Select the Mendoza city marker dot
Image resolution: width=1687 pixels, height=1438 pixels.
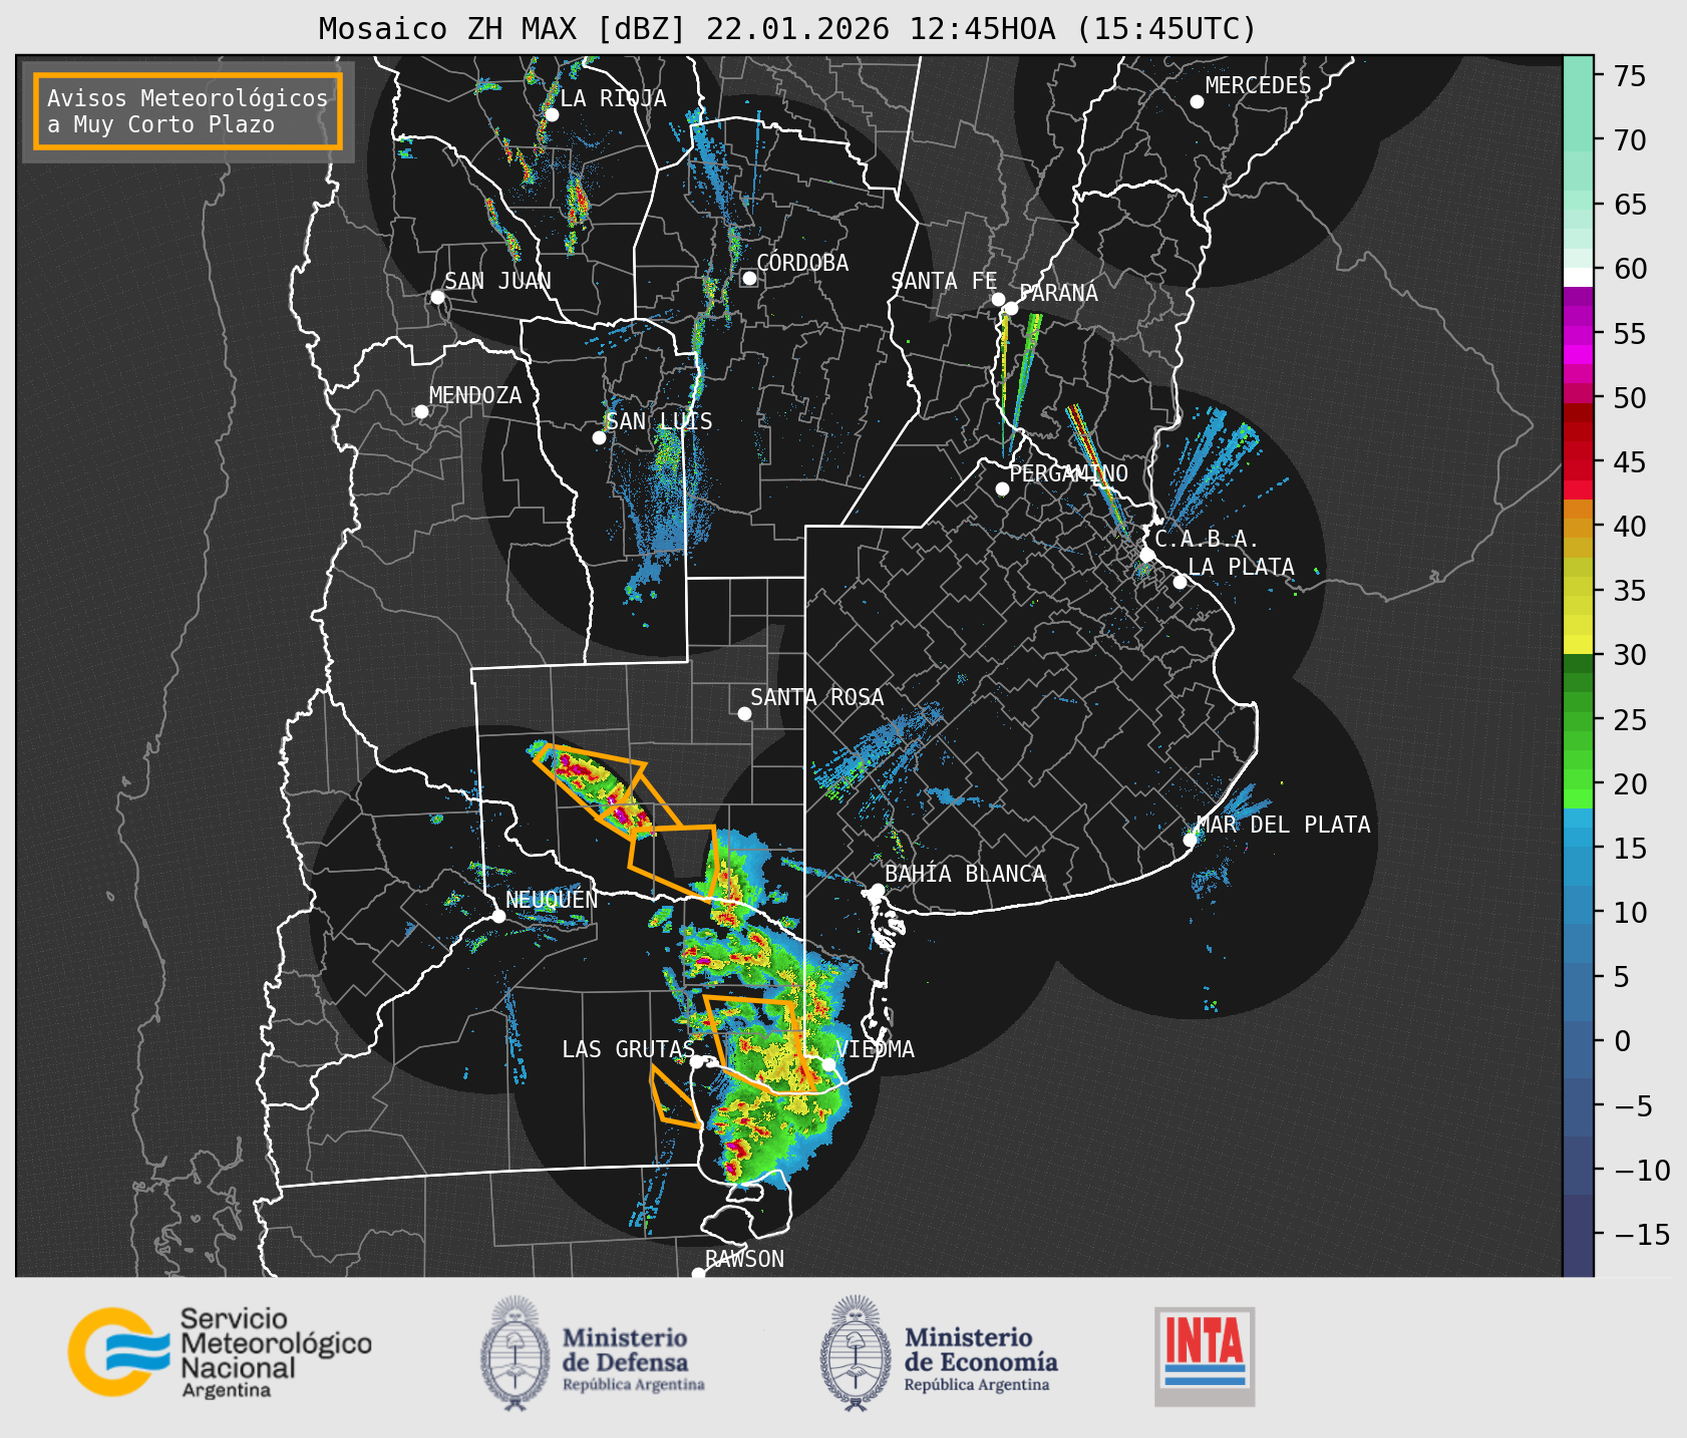(x=421, y=412)
